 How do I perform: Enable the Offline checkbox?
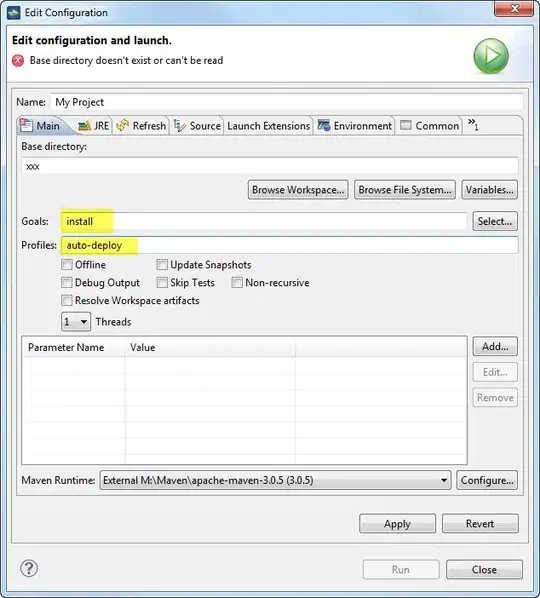(x=67, y=264)
